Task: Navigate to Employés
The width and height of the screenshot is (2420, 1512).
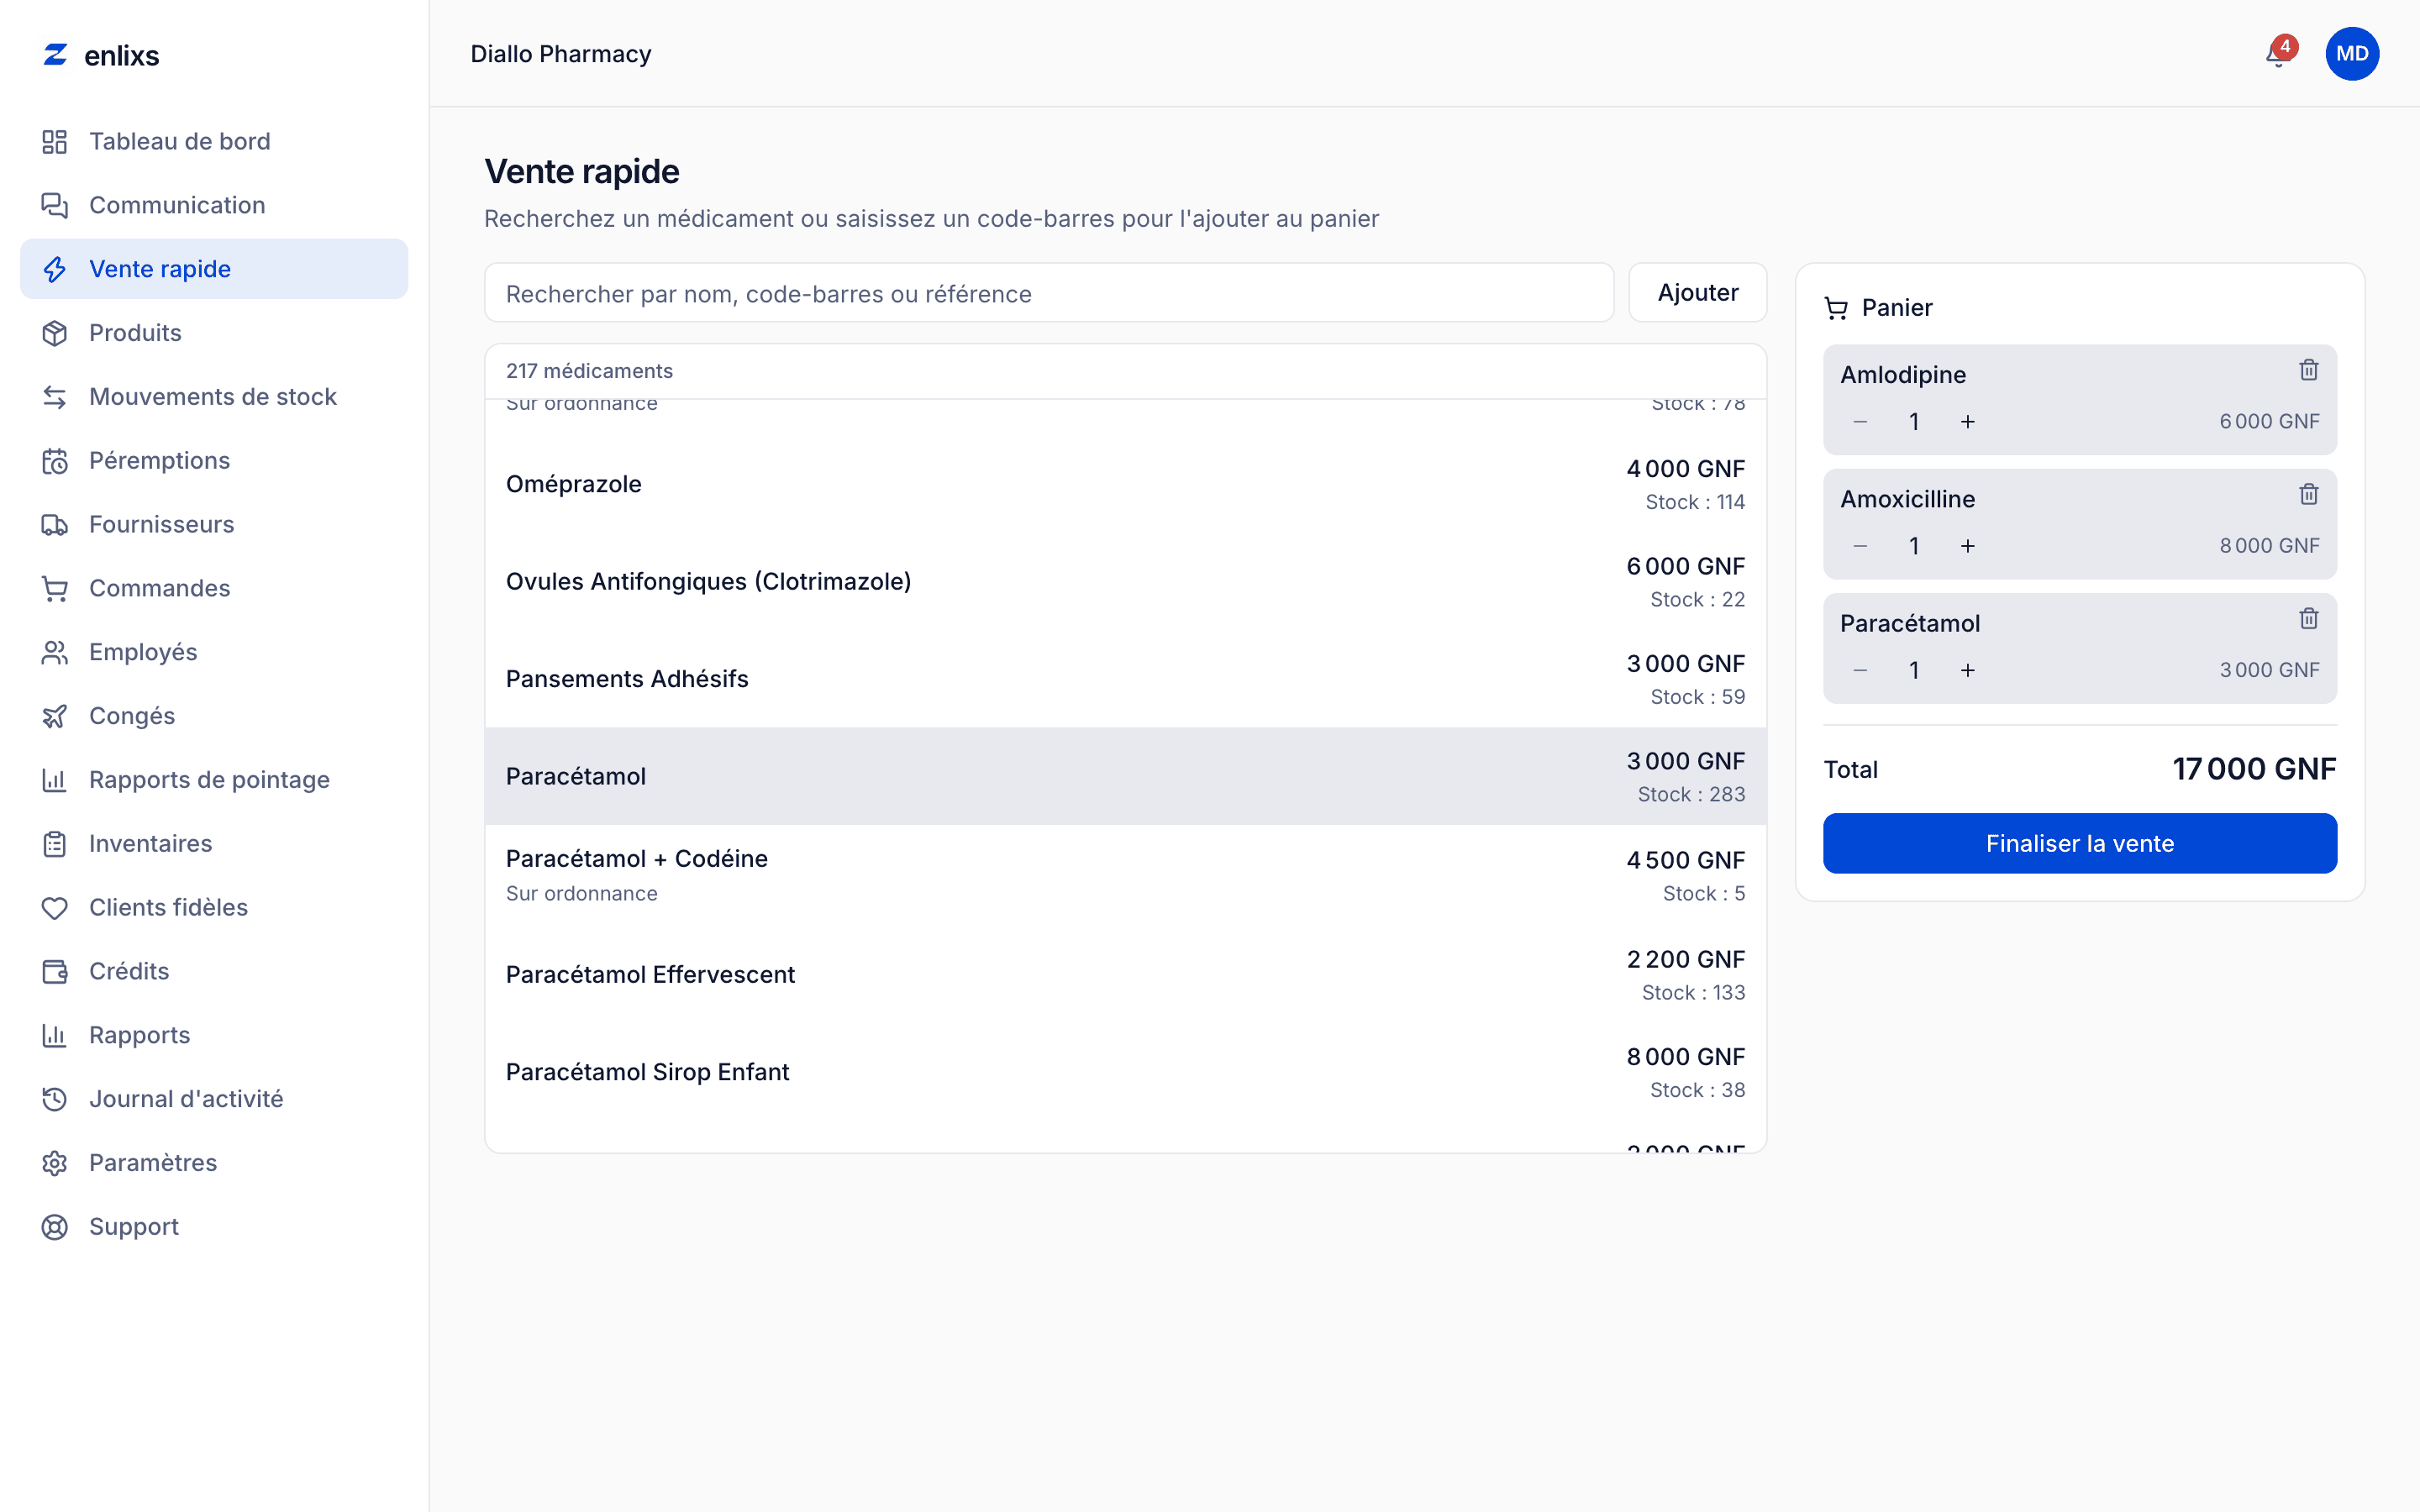Action: coord(214,652)
